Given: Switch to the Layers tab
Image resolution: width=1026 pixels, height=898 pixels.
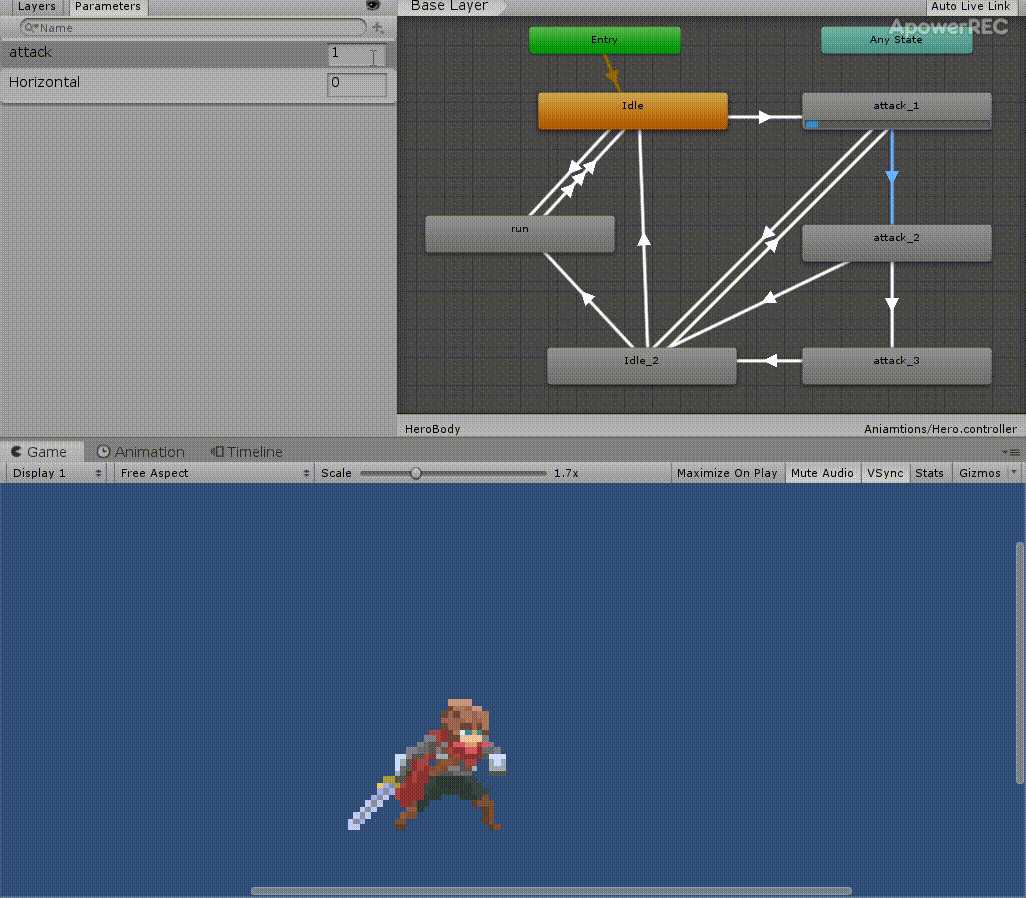Looking at the screenshot, I should 37,7.
